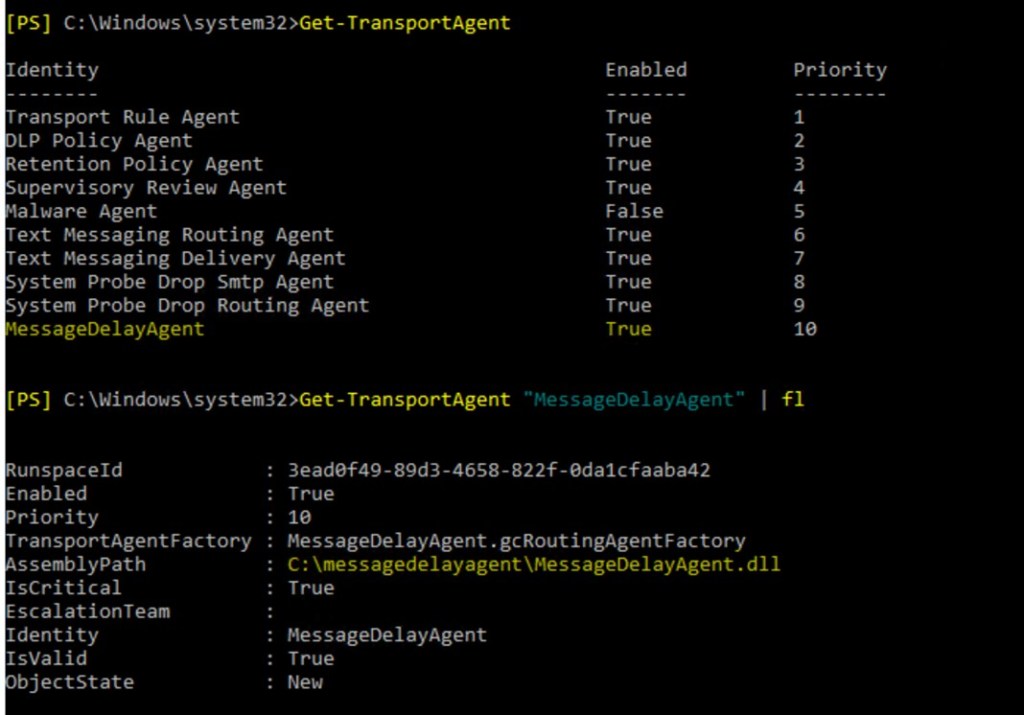Screen dimensions: 1024x715
Task: Select the DLP Policy Agent entry
Action: (98, 141)
